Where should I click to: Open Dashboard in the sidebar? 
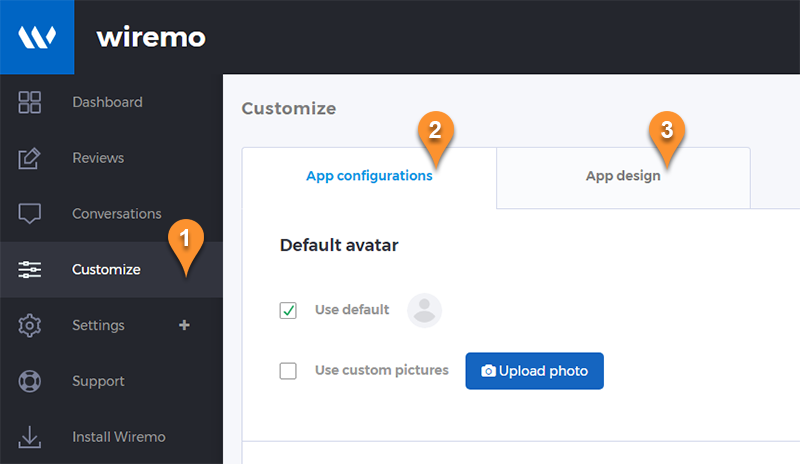pyautogui.click(x=111, y=102)
